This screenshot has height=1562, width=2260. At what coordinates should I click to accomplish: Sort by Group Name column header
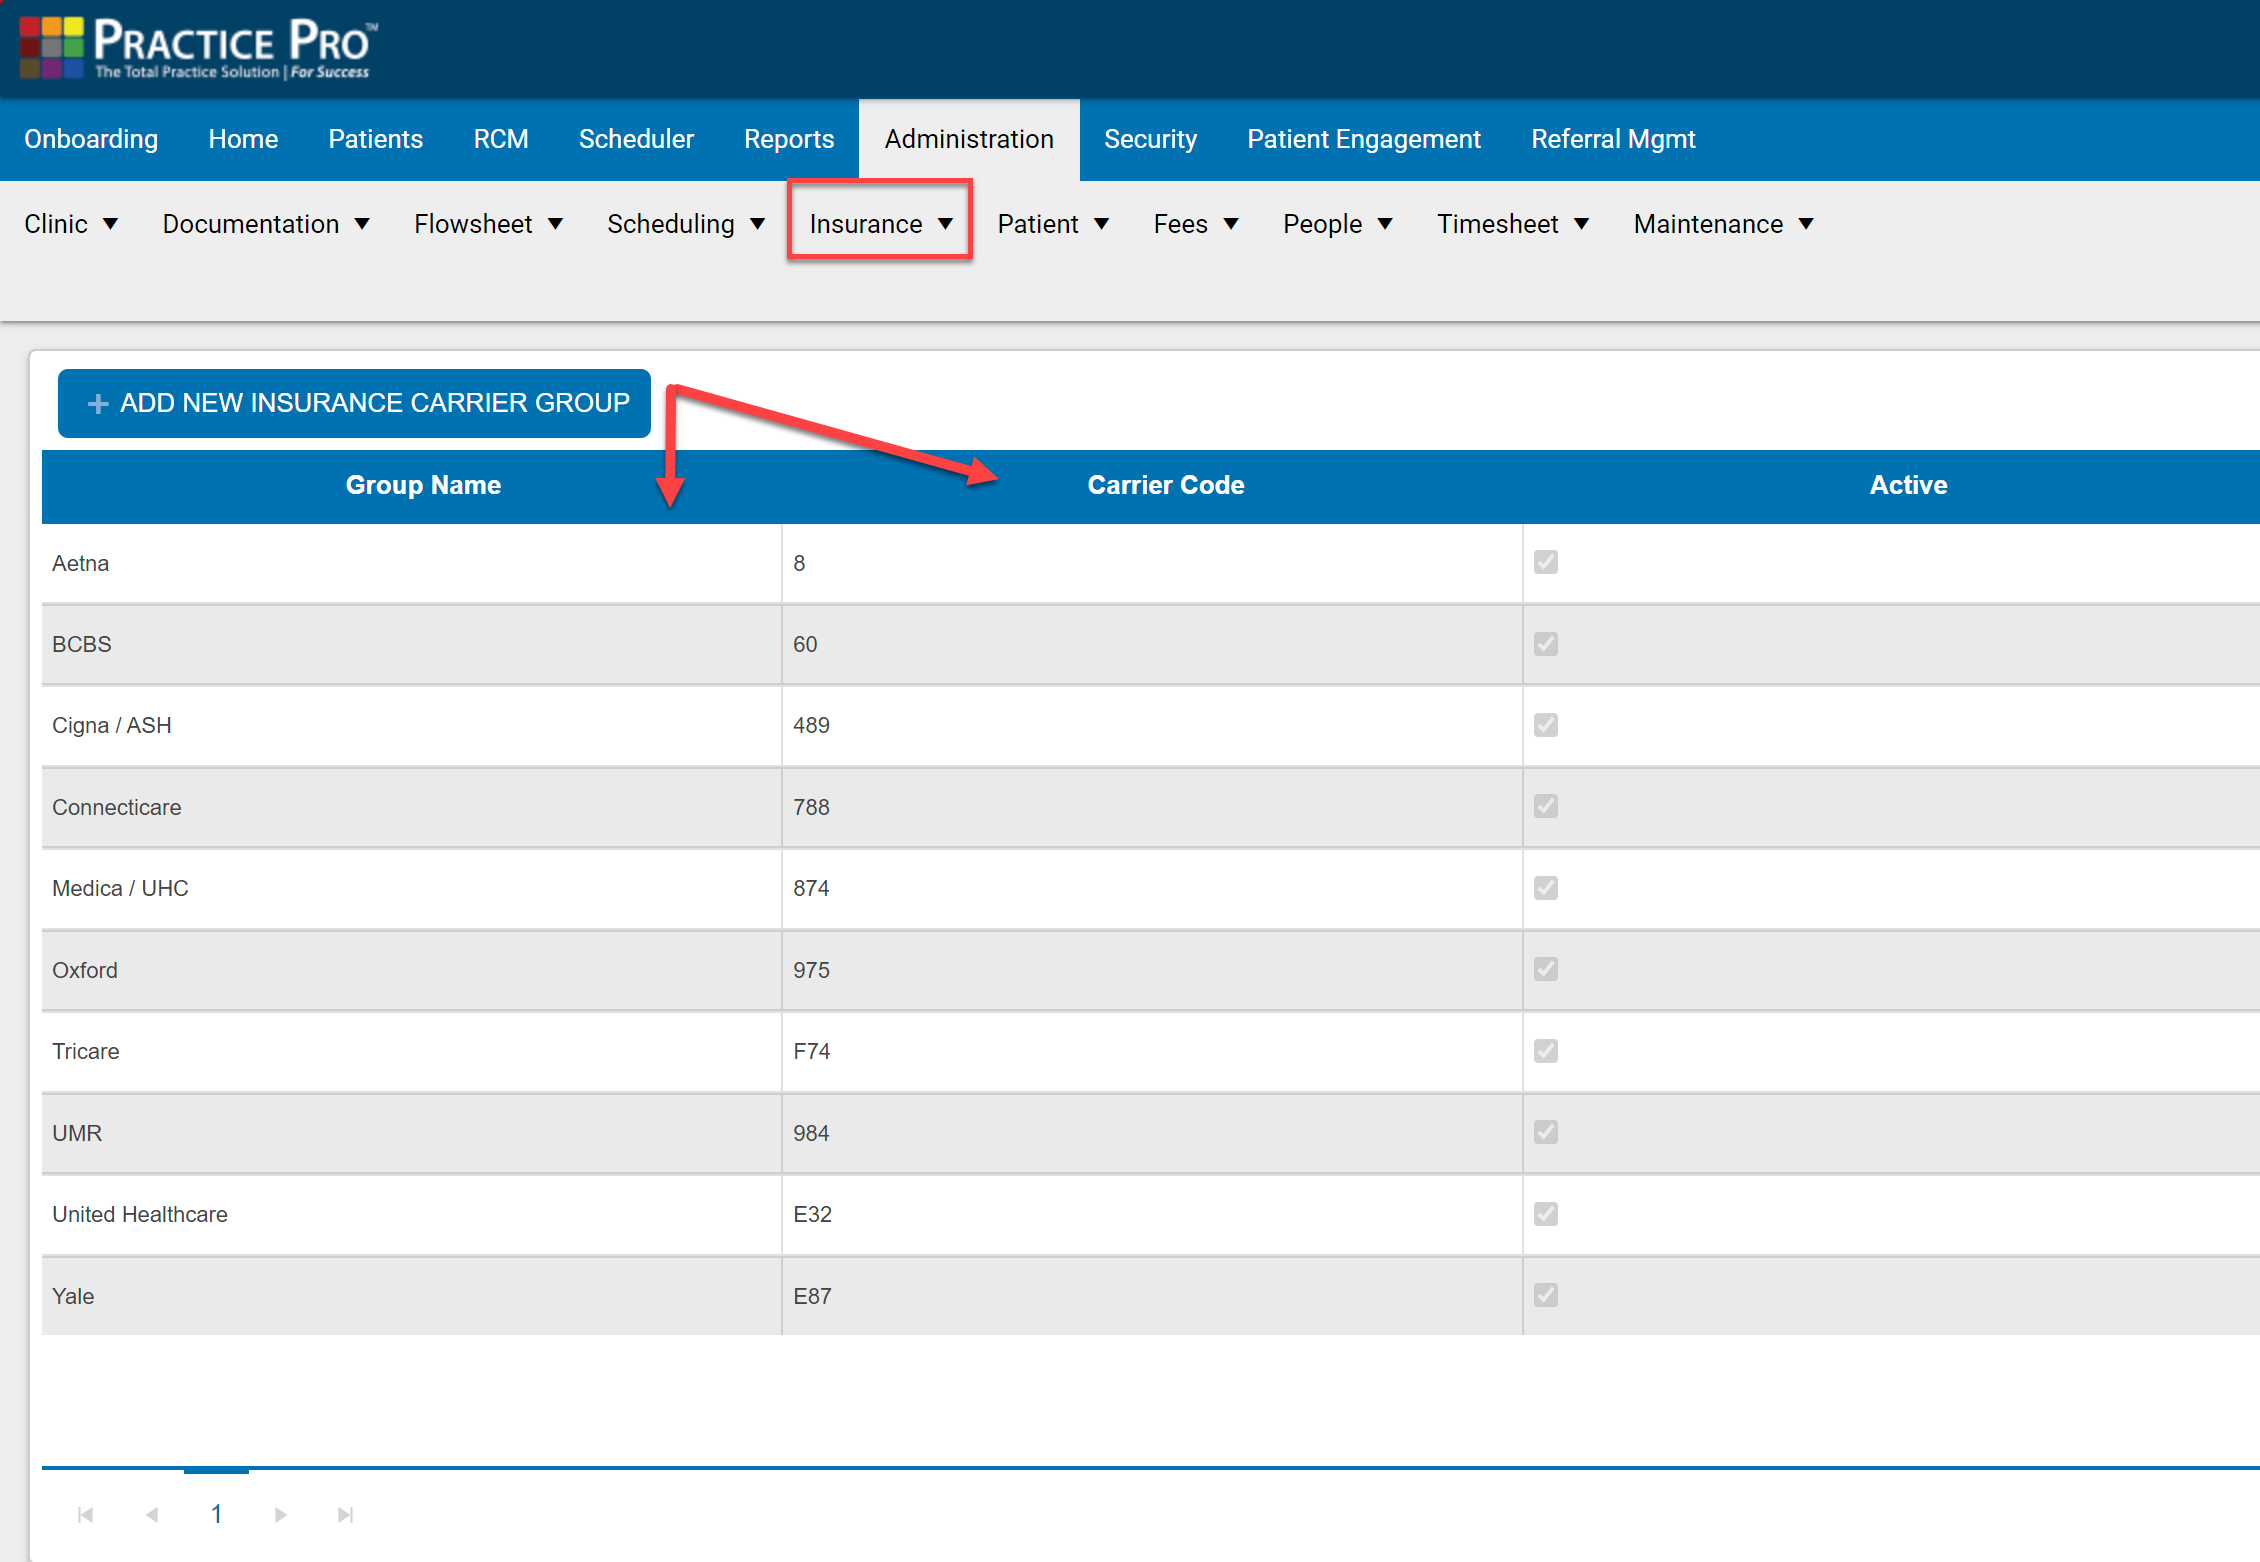click(x=423, y=485)
